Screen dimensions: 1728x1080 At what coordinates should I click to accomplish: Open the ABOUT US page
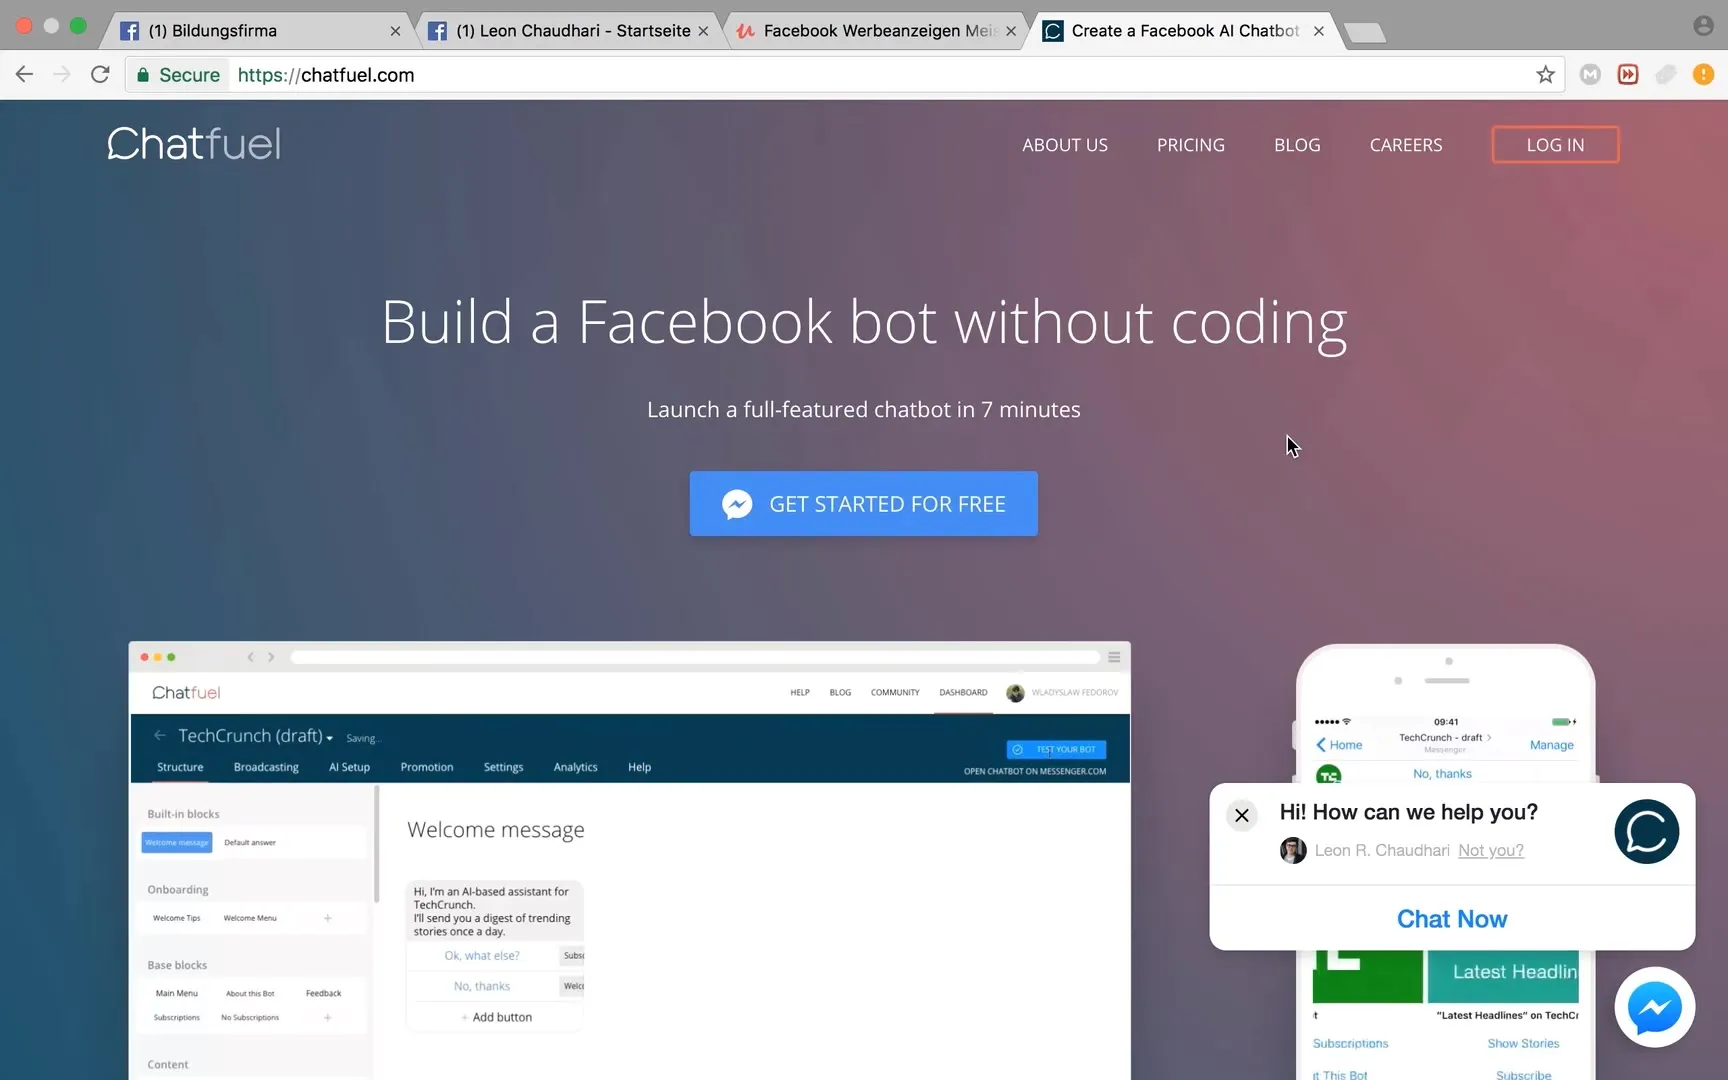coord(1065,145)
